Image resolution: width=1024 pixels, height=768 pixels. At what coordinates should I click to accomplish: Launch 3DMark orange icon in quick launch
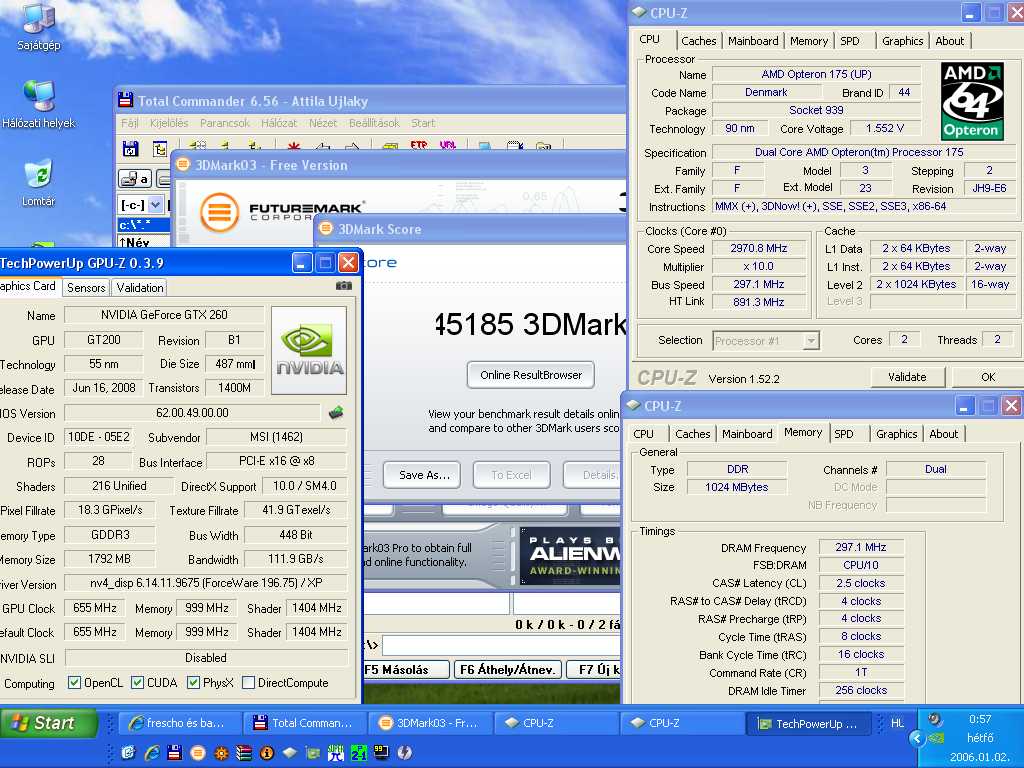click(197, 753)
